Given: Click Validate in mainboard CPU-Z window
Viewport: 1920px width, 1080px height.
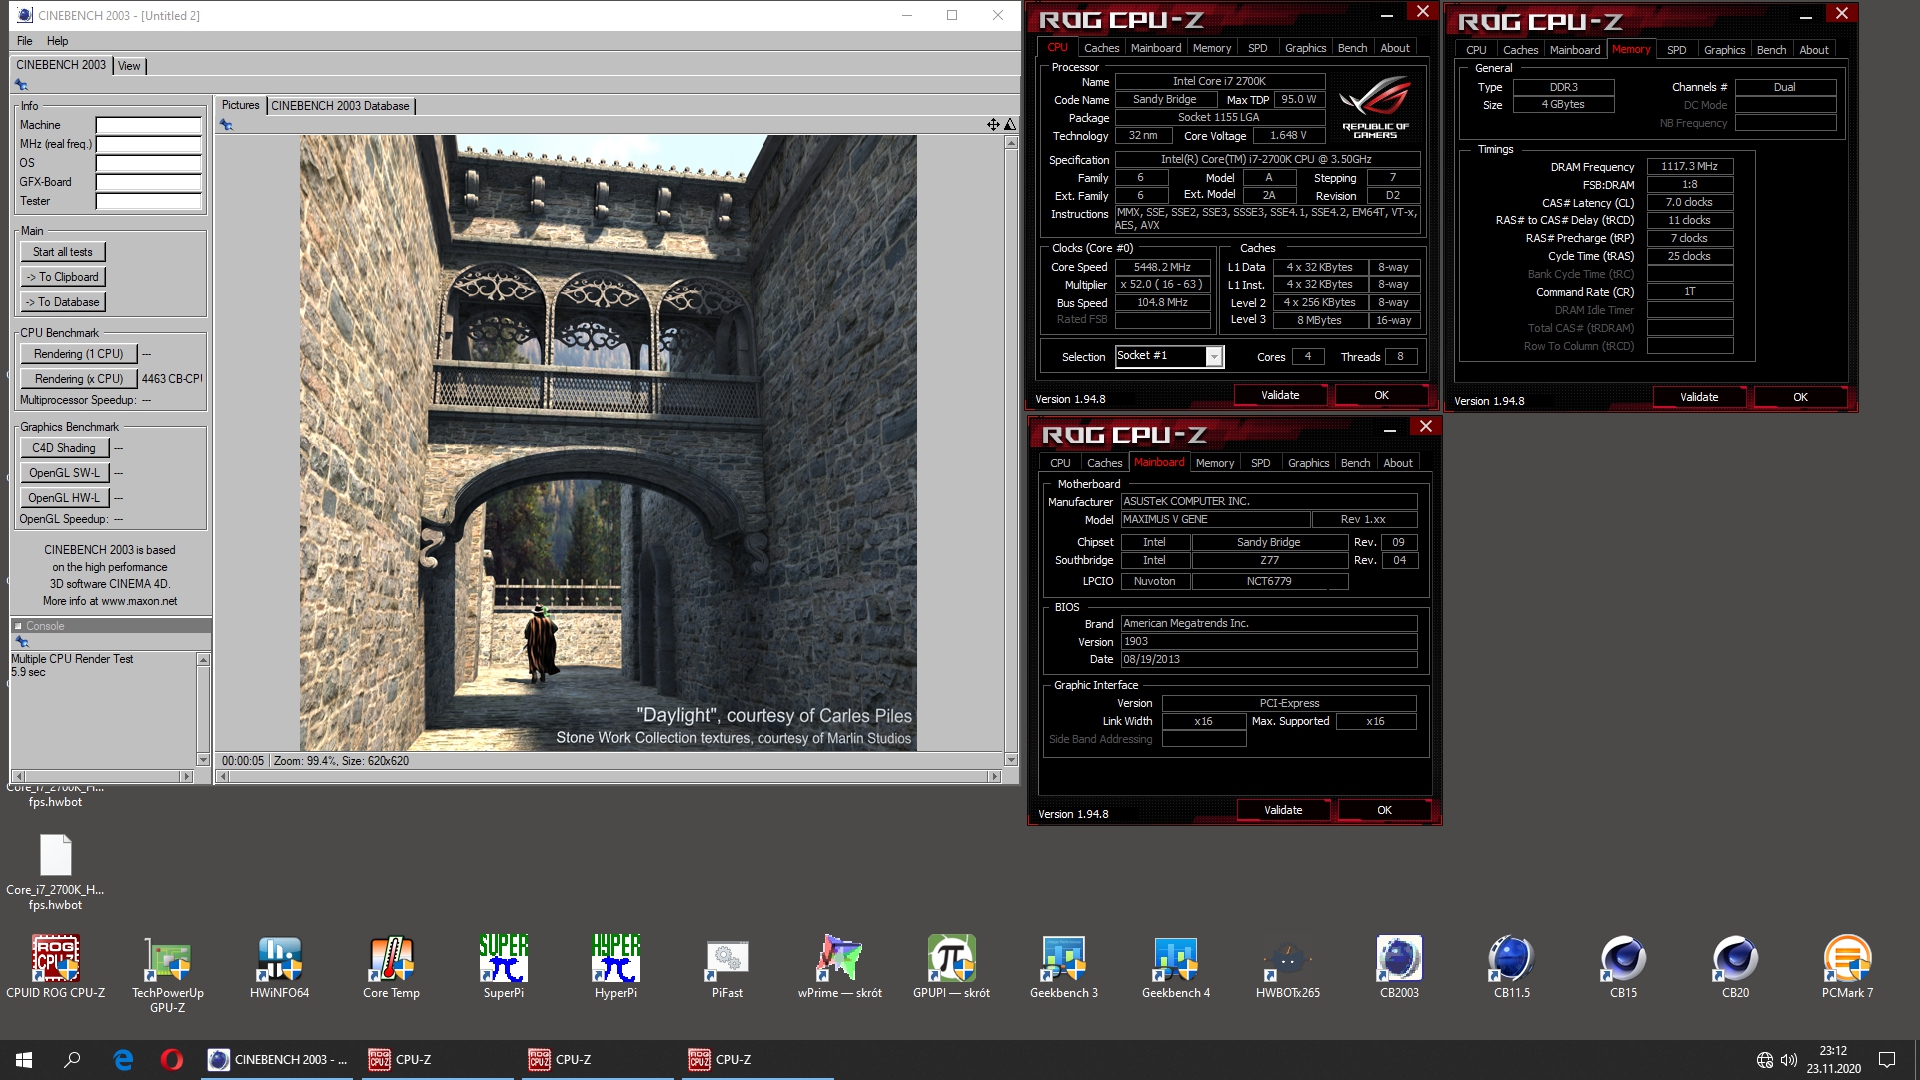Looking at the screenshot, I should point(1283,810).
